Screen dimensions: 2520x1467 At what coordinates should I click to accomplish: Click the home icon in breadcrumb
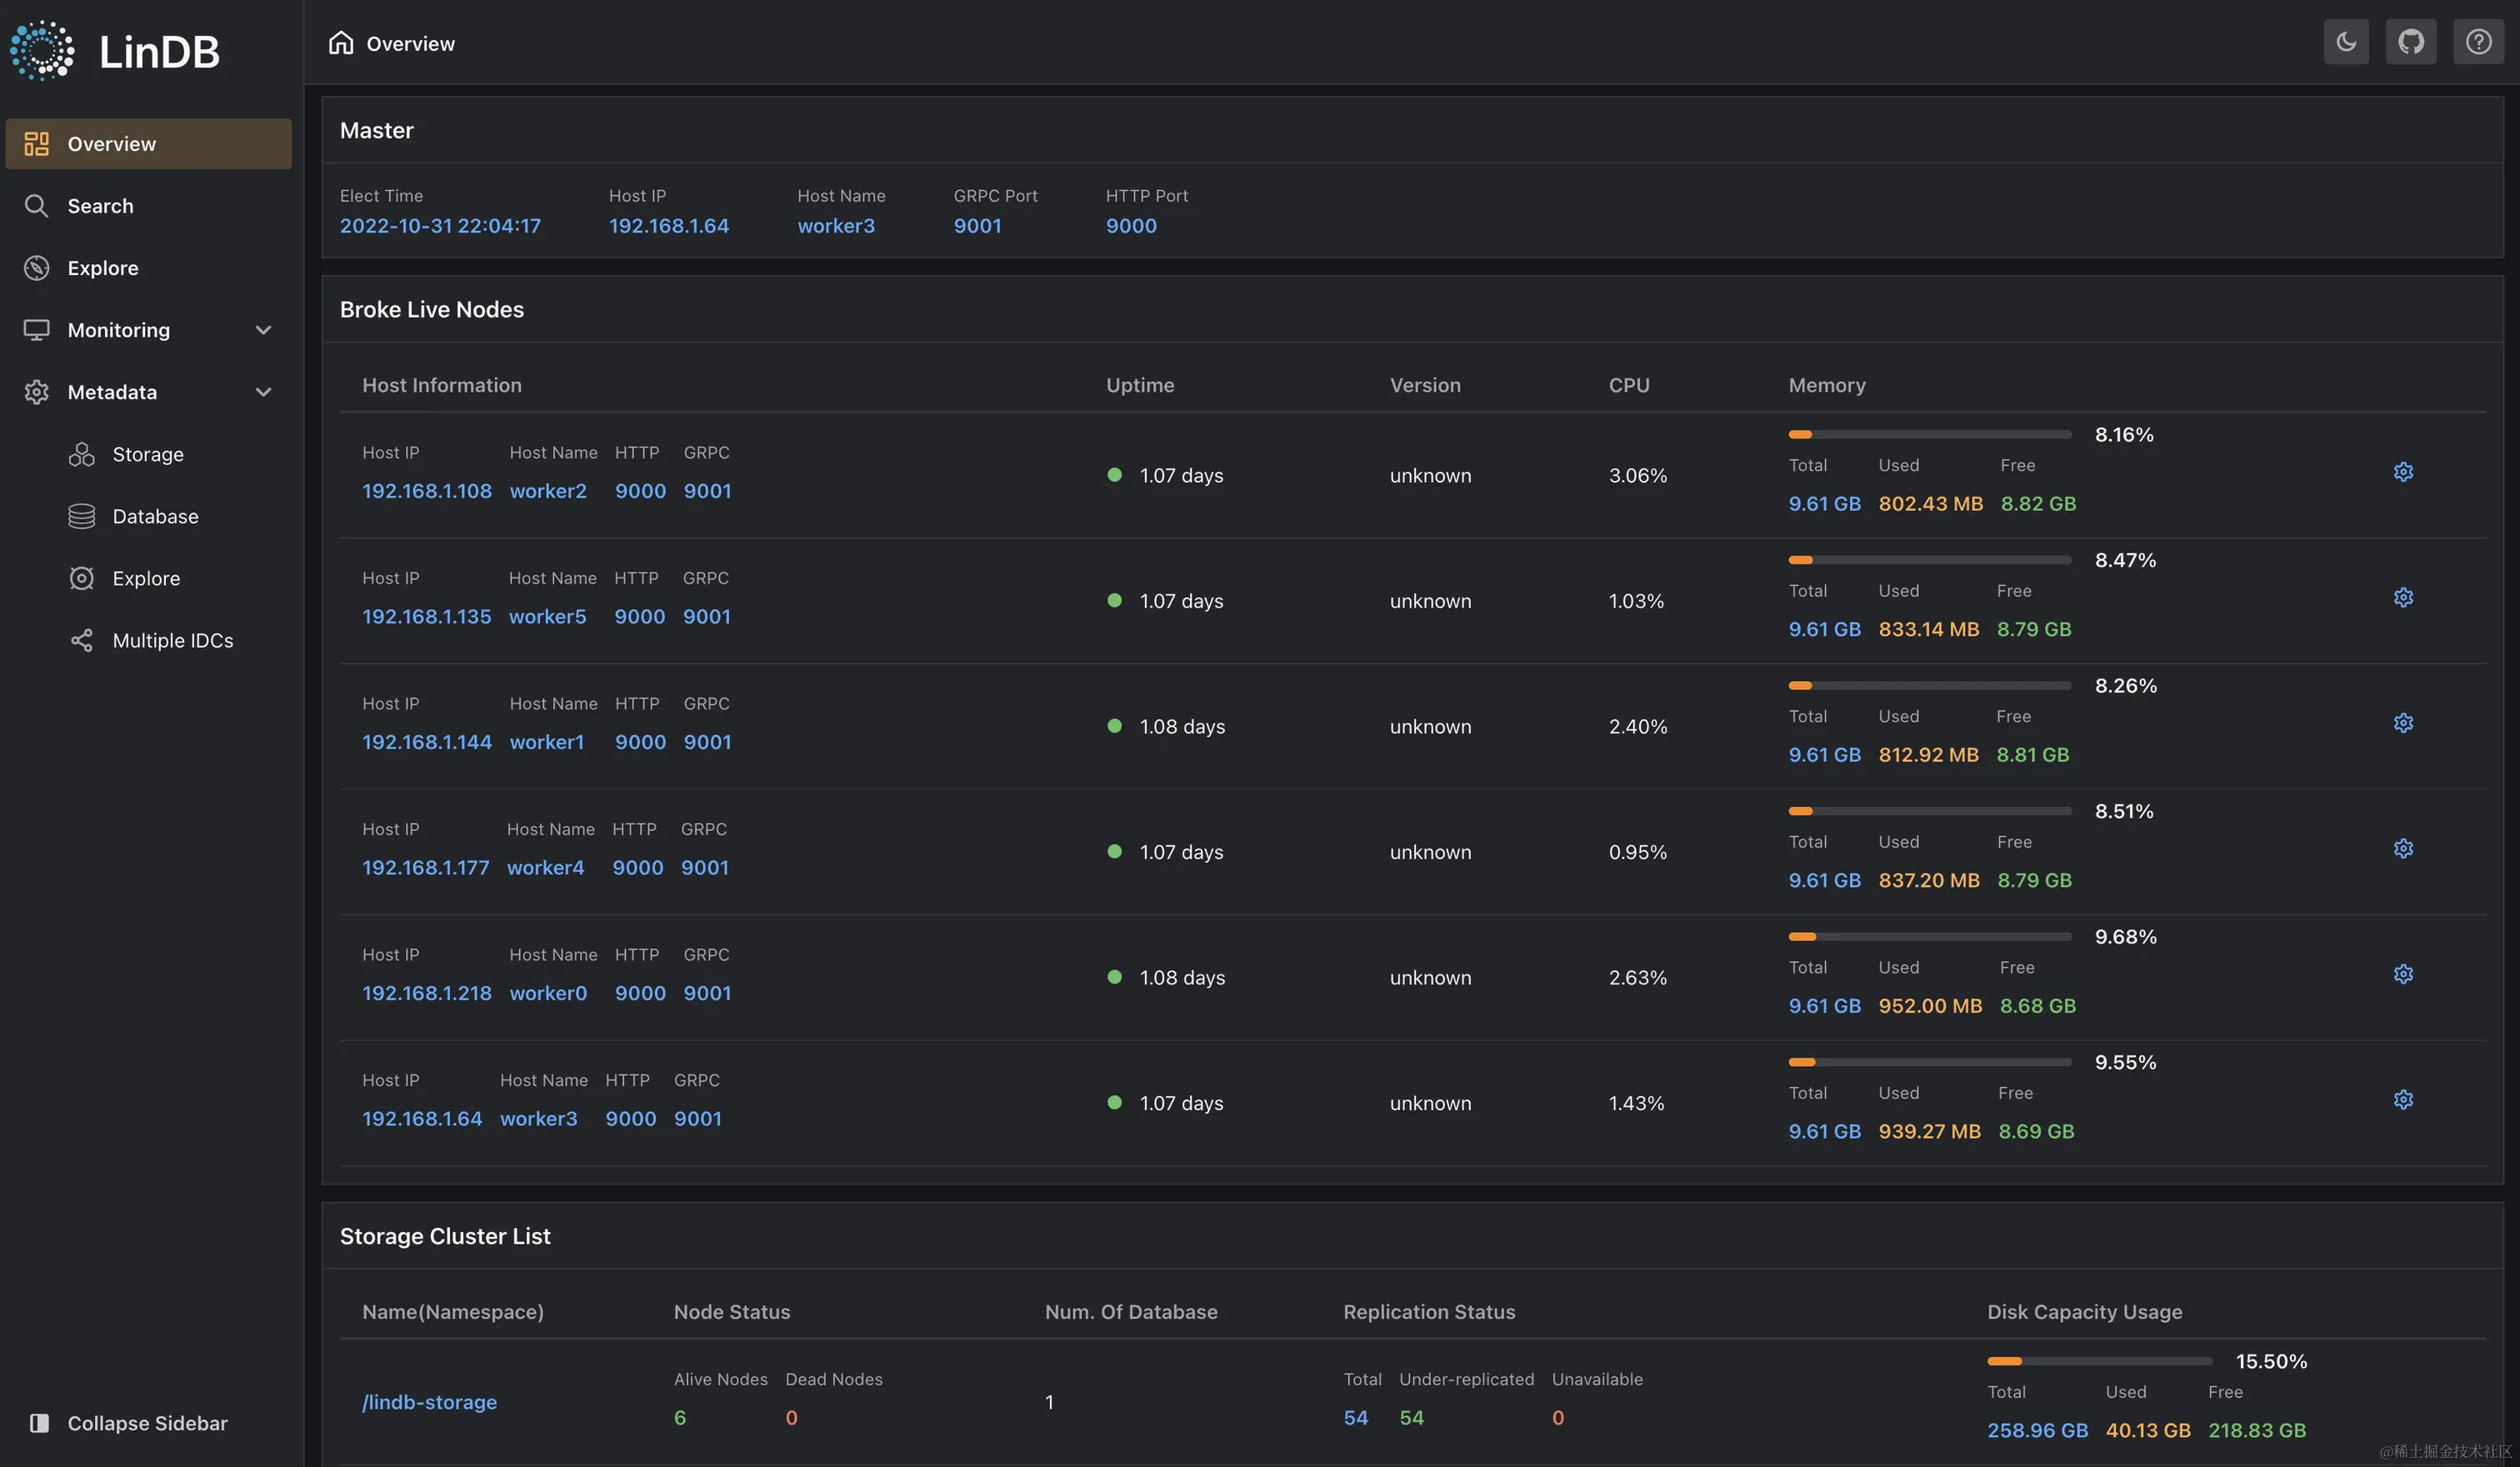[341, 43]
